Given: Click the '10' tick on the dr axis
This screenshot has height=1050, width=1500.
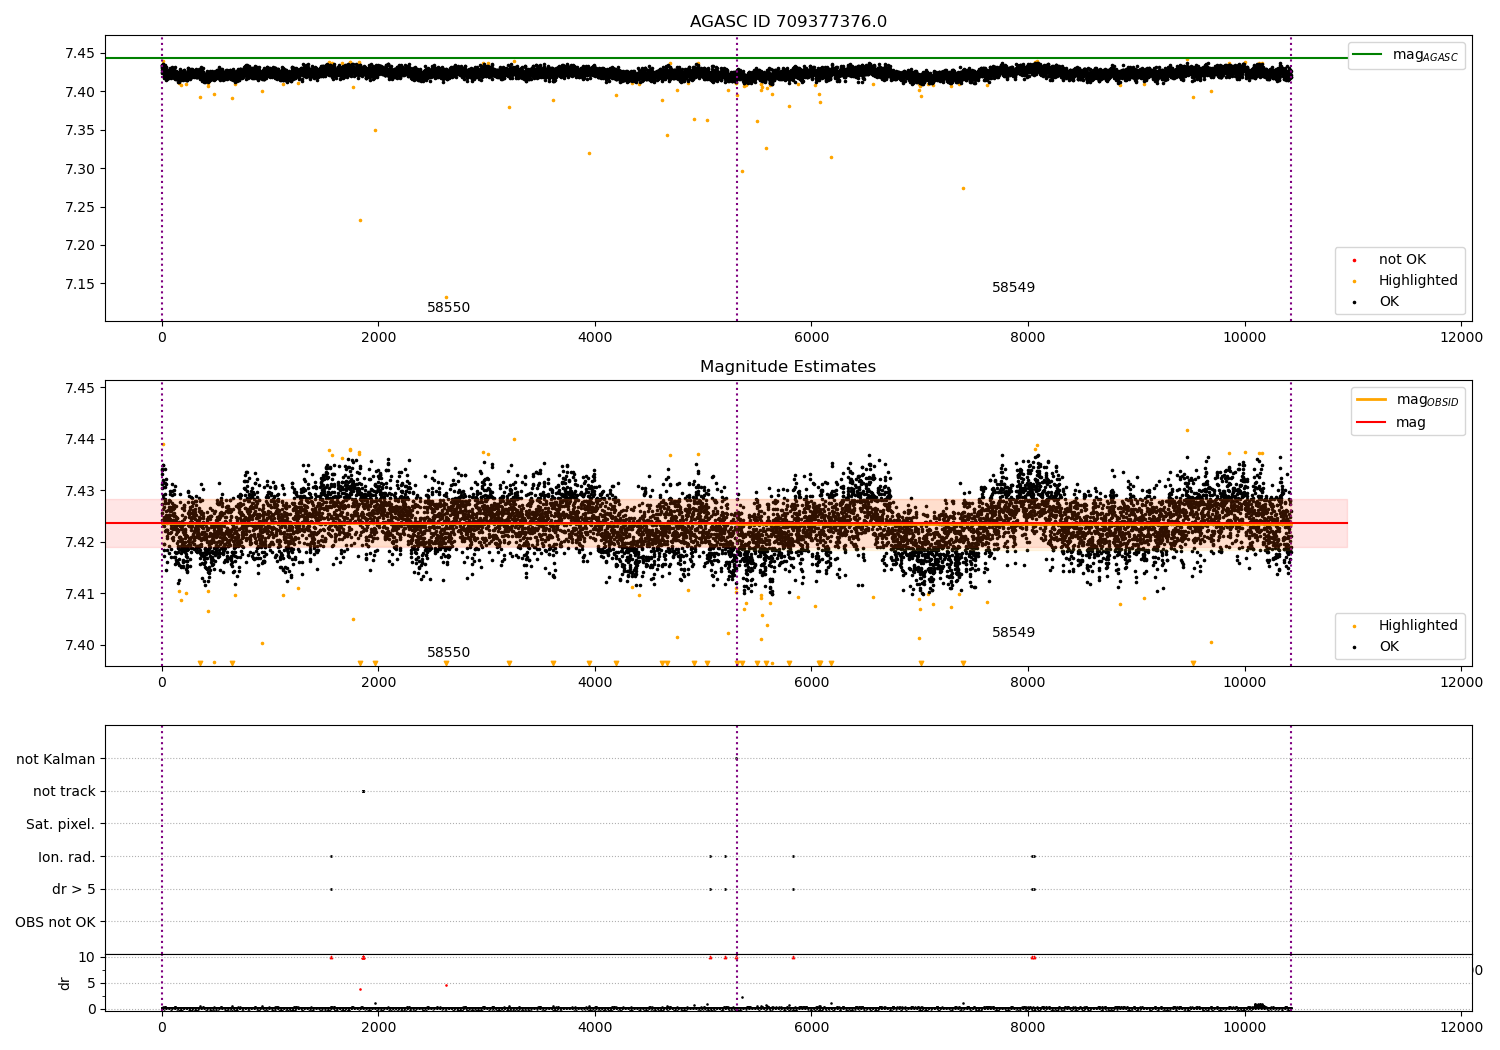Looking at the screenshot, I should point(87,957).
